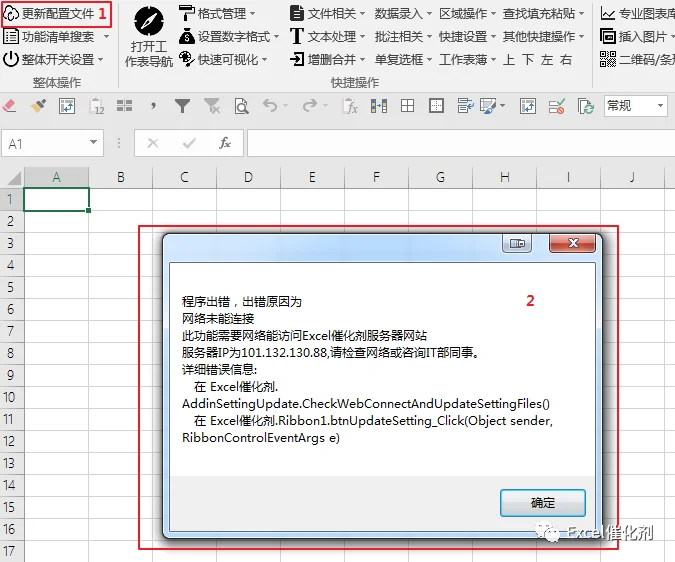The width and height of the screenshot is (675, 562).
Task: Expand the Name Box dropdown arrow
Action: point(93,142)
